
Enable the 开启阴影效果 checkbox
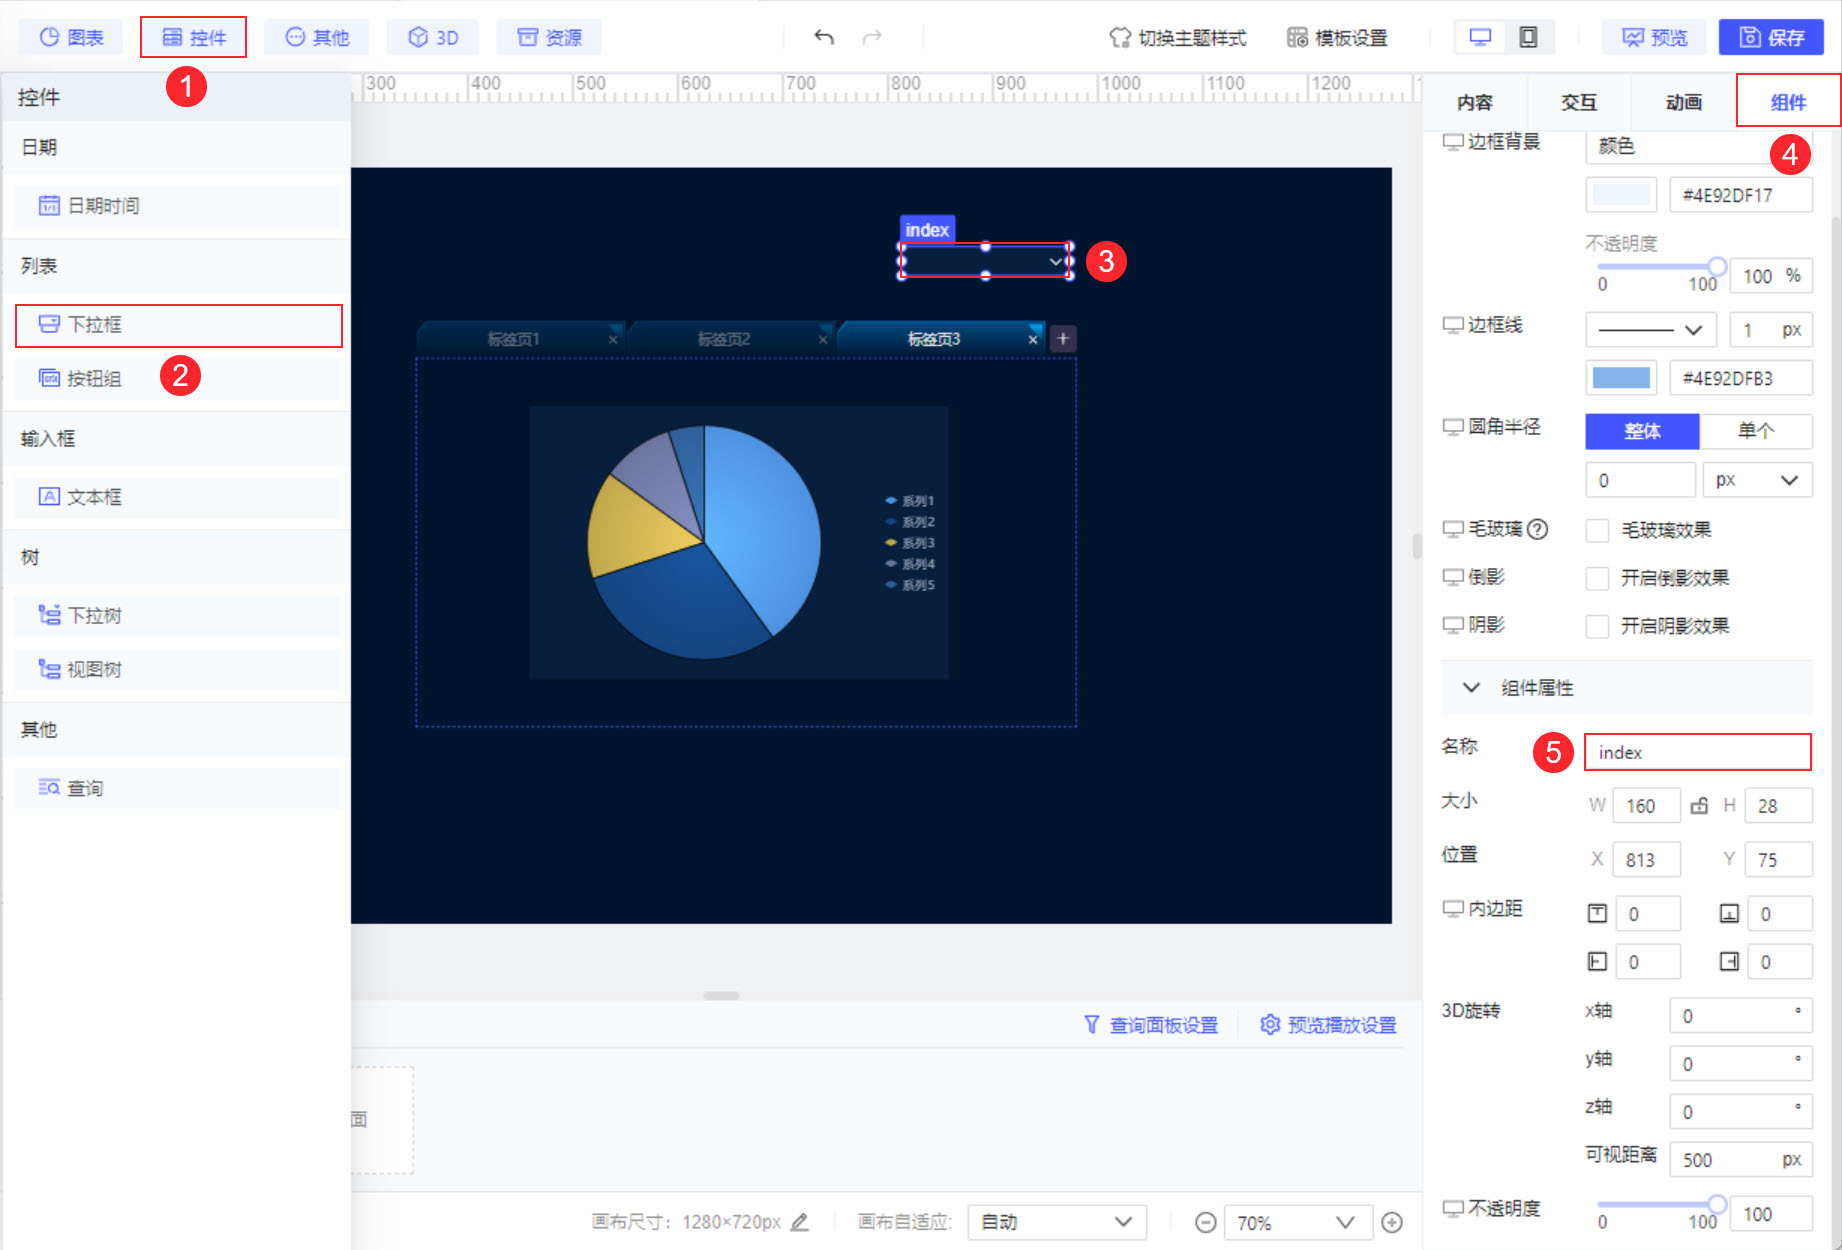(1597, 626)
